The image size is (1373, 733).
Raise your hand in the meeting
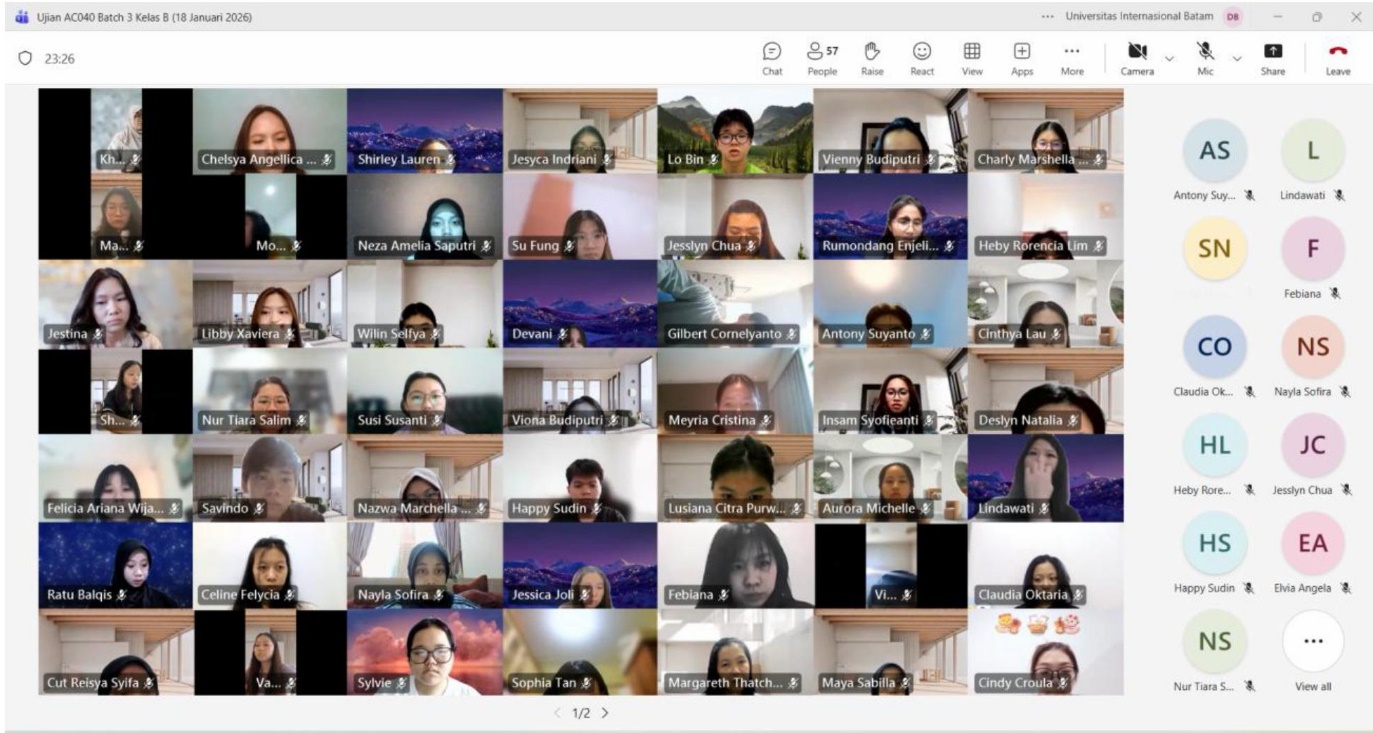pos(872,58)
